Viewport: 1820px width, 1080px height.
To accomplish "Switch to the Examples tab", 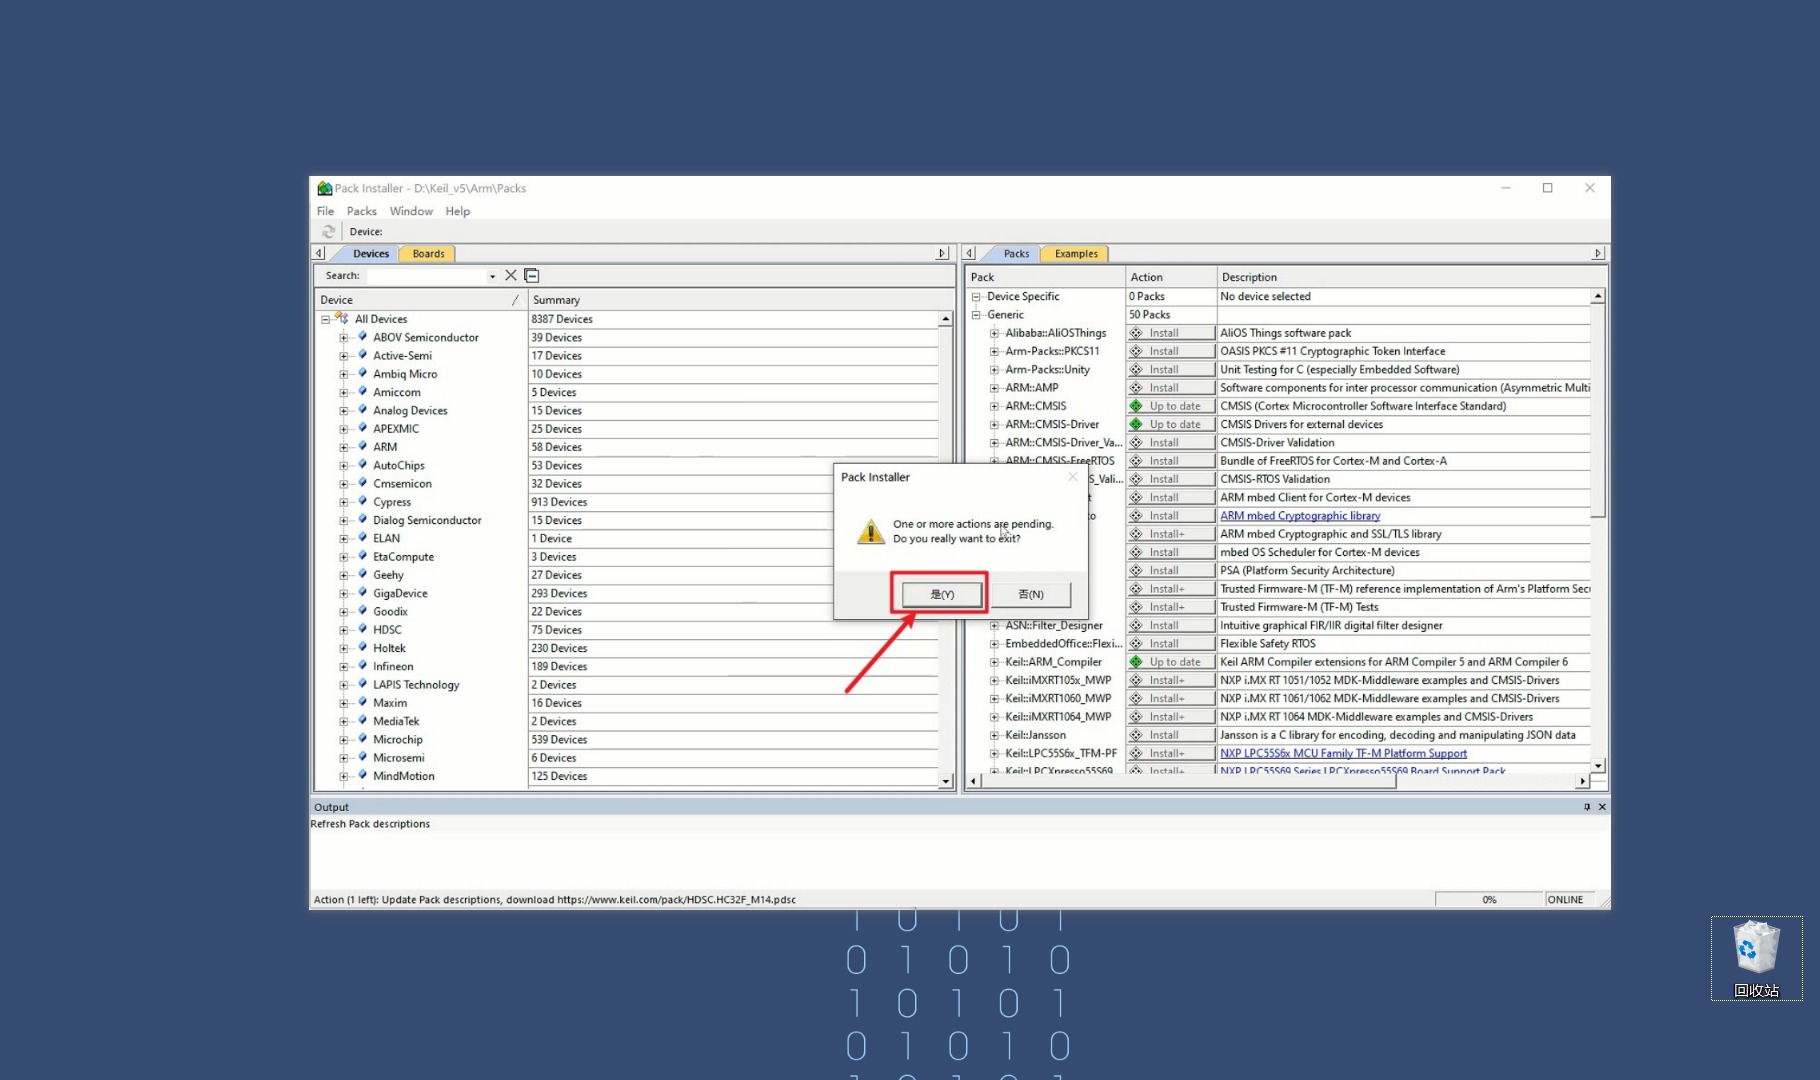I will [x=1076, y=254].
